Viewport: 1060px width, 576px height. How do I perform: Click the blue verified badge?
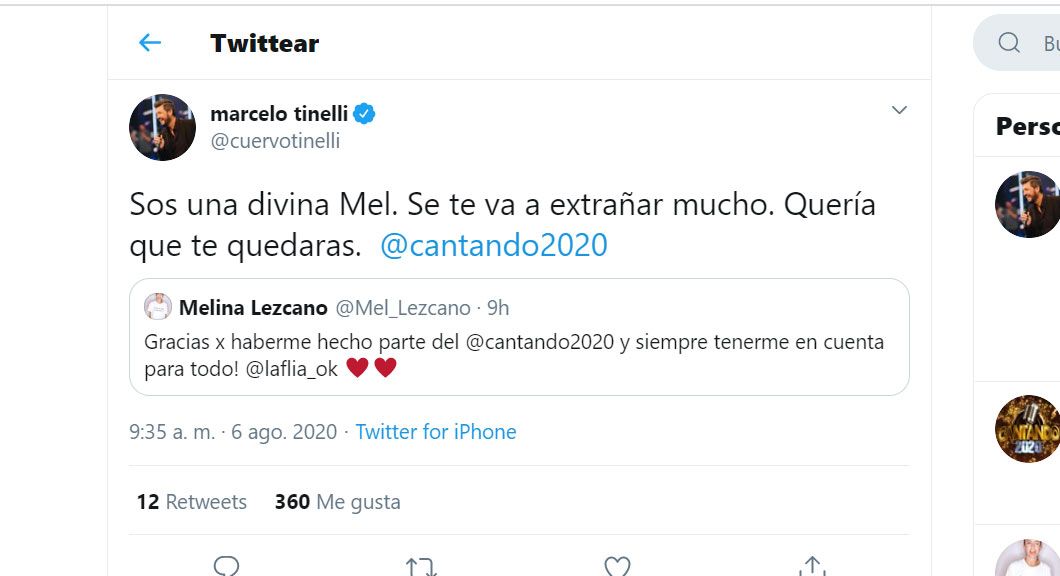[x=364, y=114]
